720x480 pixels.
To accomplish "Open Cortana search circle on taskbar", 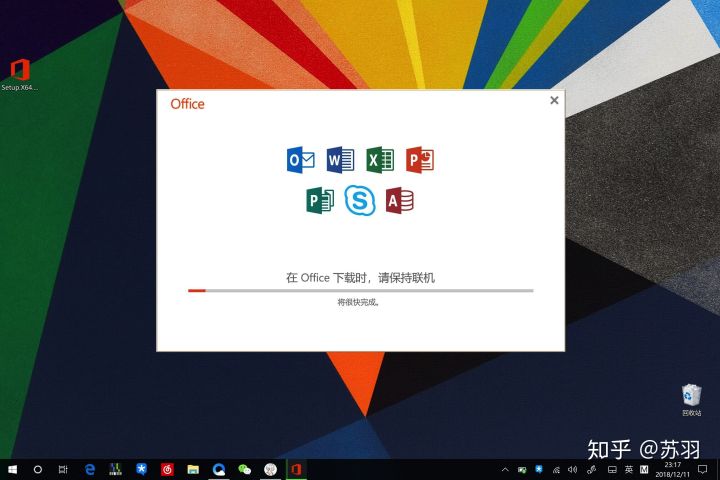I will pos(38,469).
